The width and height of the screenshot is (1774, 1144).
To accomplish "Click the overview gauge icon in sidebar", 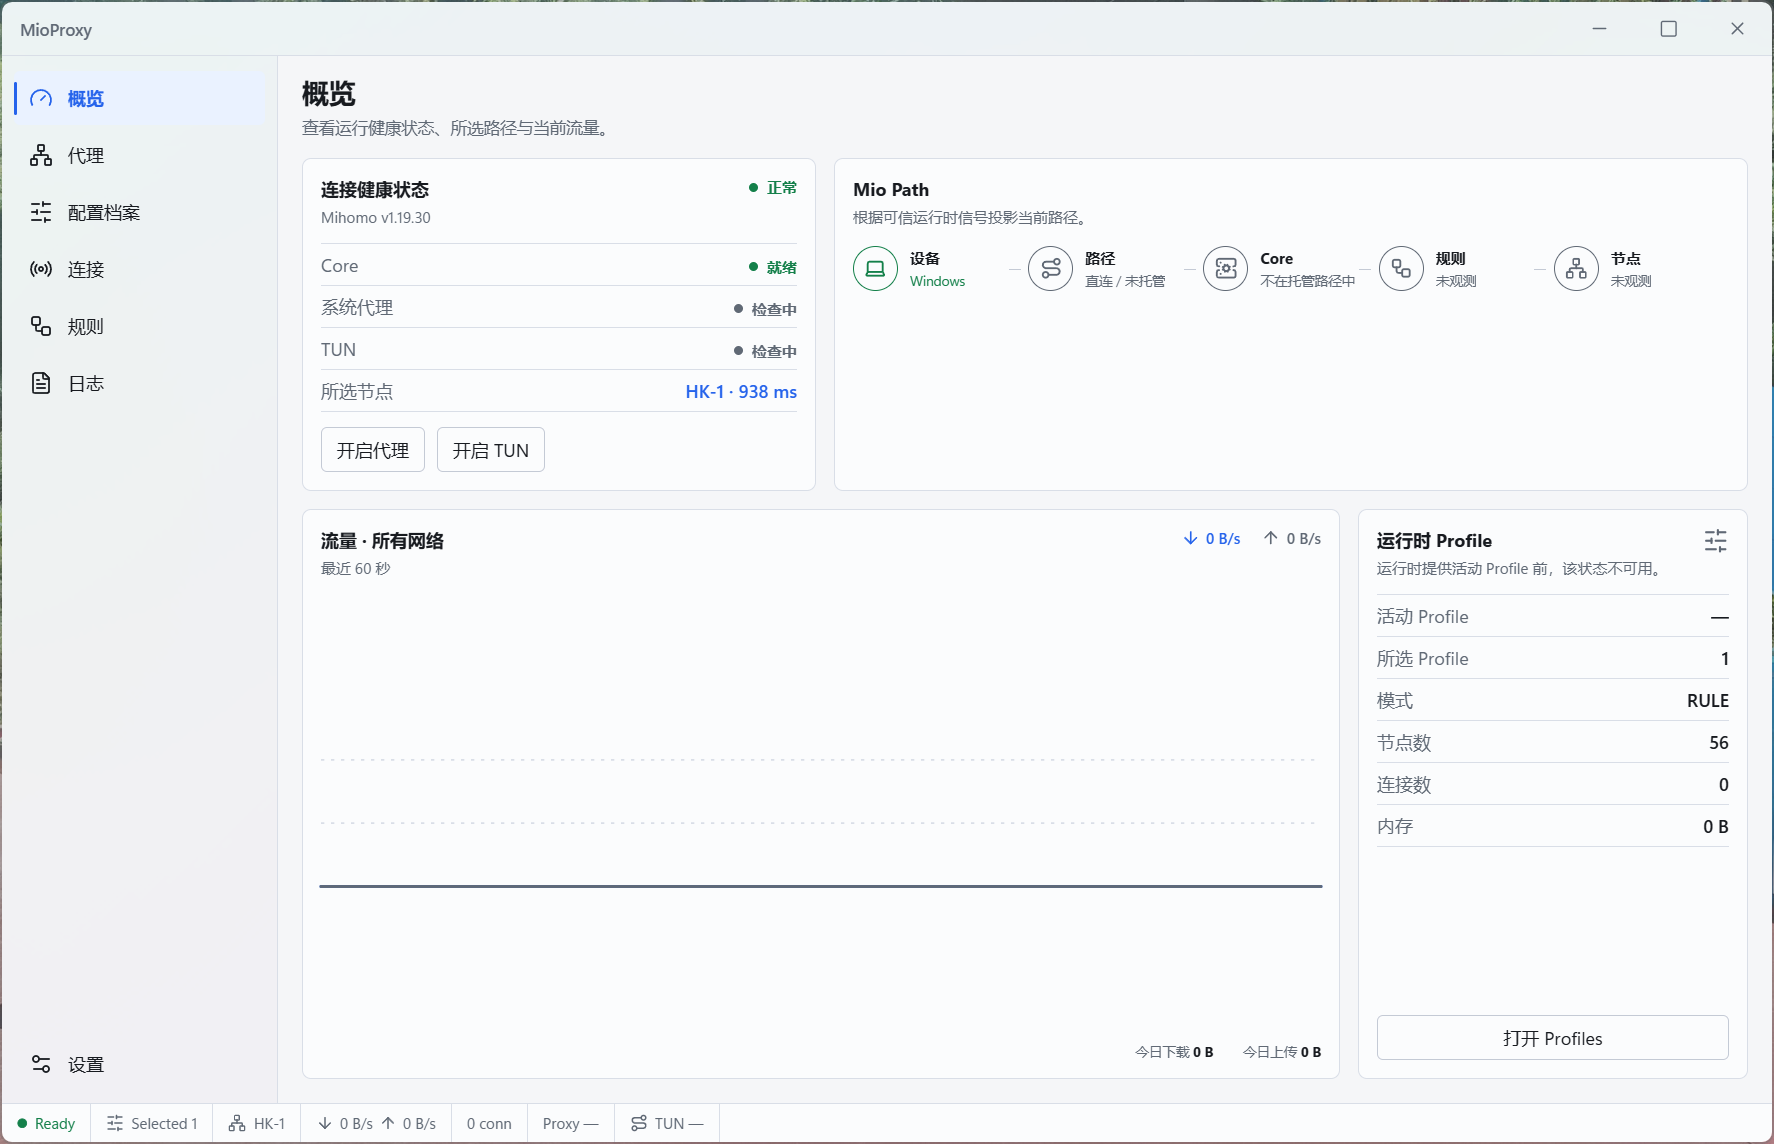I will click(41, 98).
